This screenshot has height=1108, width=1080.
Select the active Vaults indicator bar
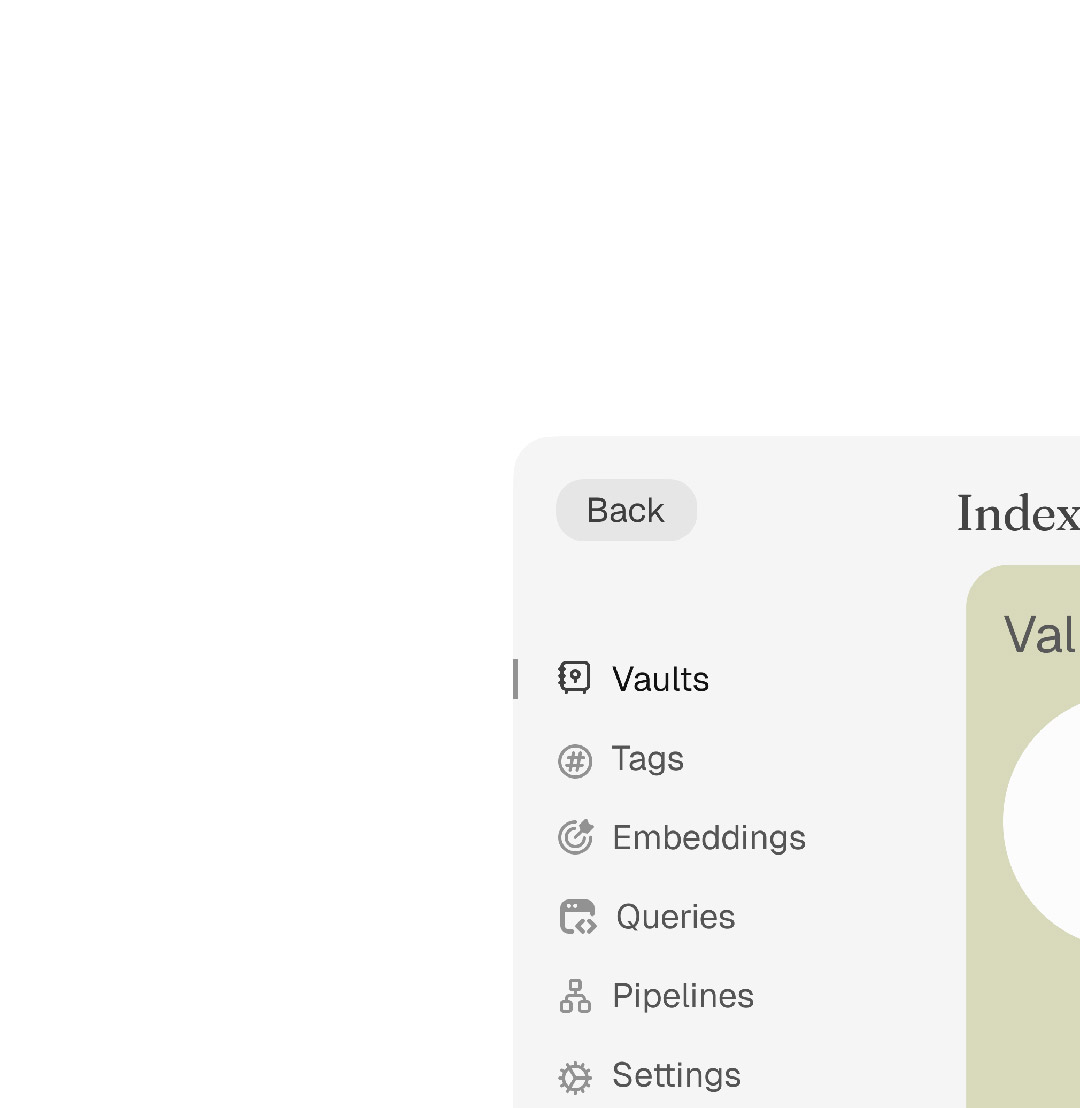pyautogui.click(x=515, y=679)
